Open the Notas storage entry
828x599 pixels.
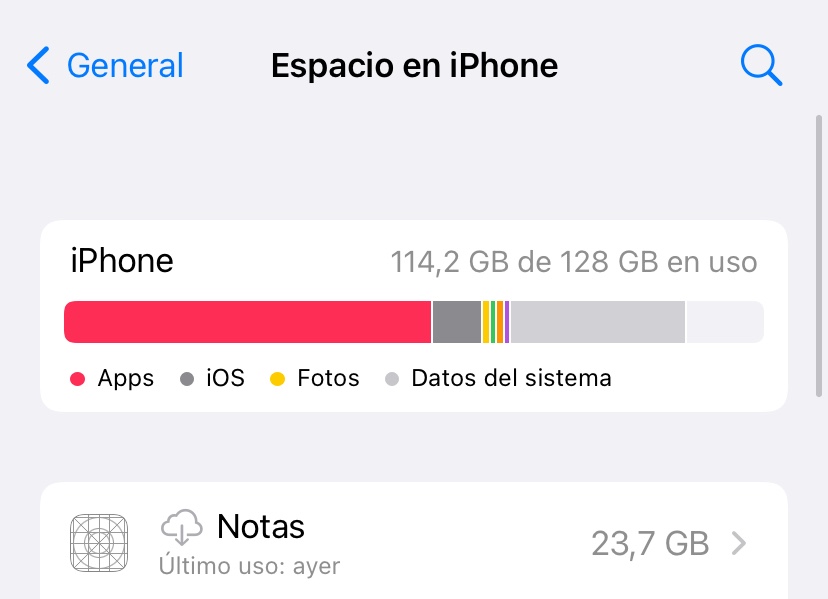(x=414, y=542)
